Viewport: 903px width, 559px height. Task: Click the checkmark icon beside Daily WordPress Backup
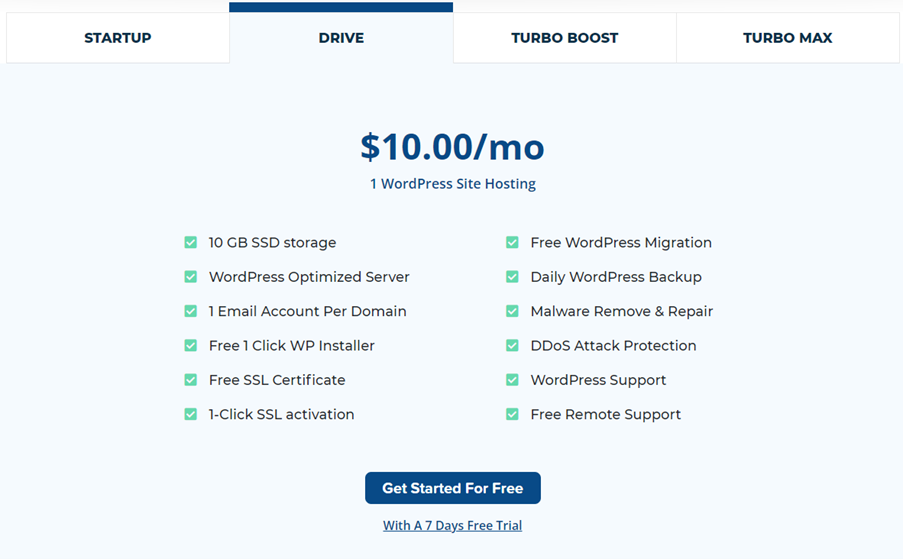[512, 277]
